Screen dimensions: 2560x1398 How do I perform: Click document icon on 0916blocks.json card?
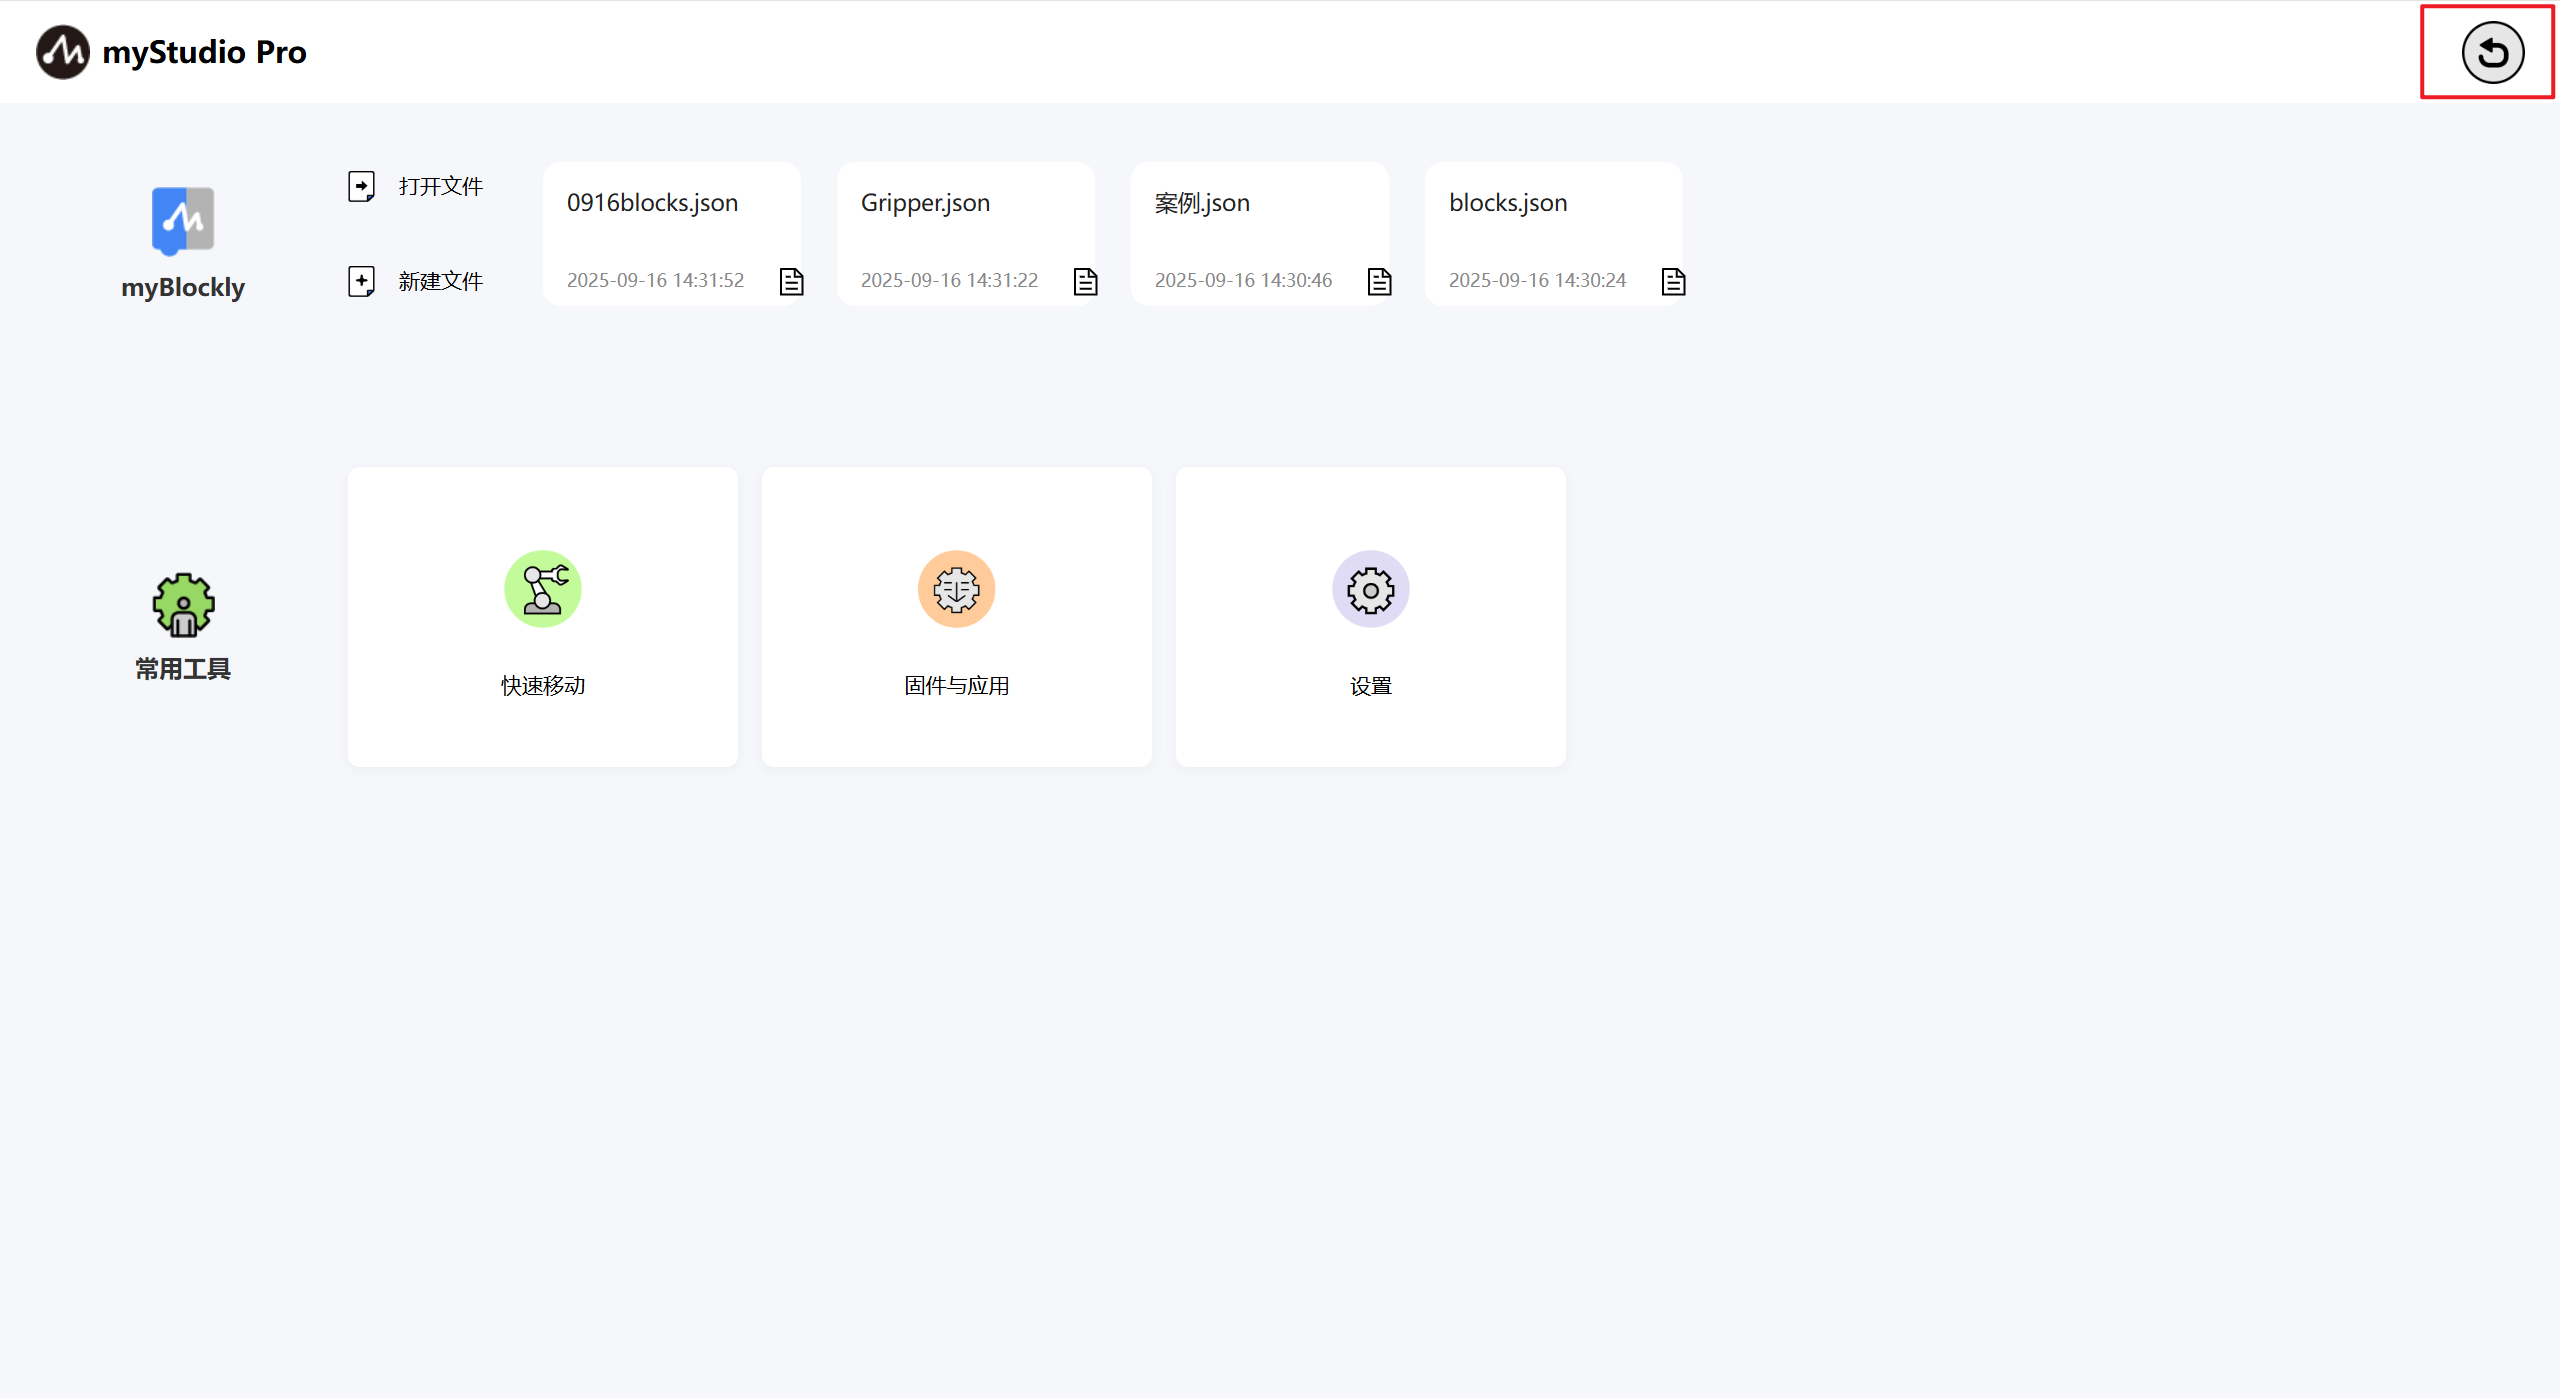click(791, 282)
